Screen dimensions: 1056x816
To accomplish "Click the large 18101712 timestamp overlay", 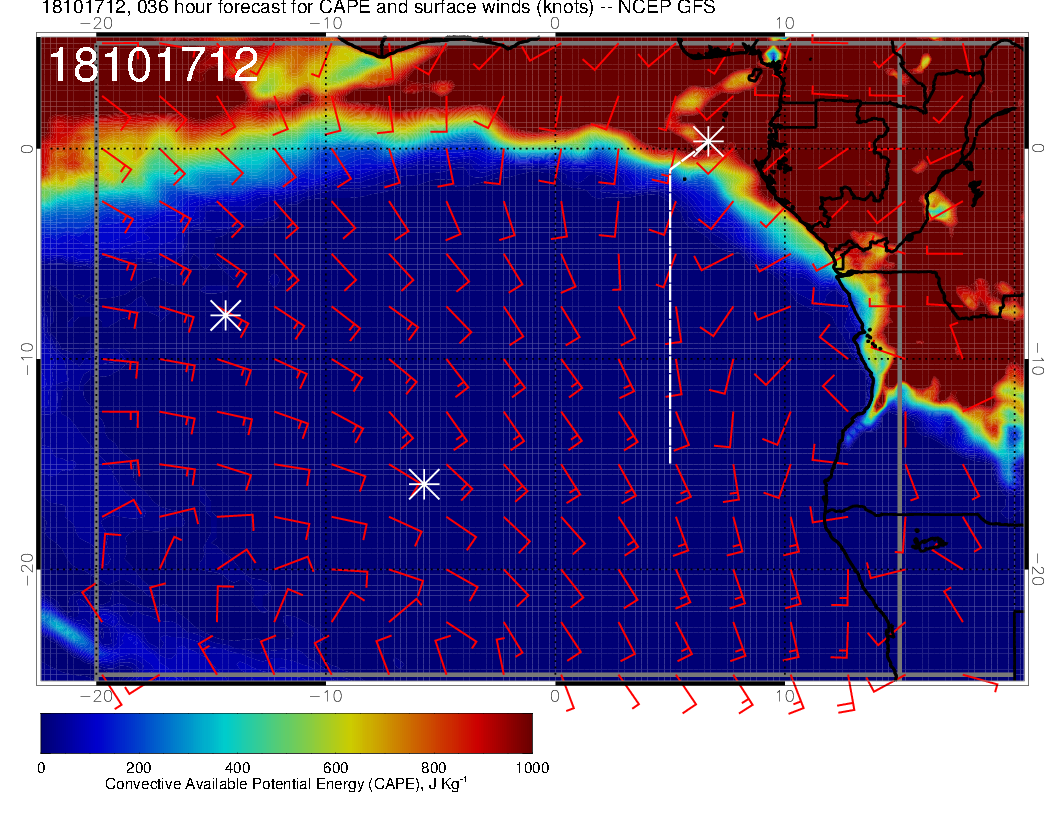I will (154, 66).
